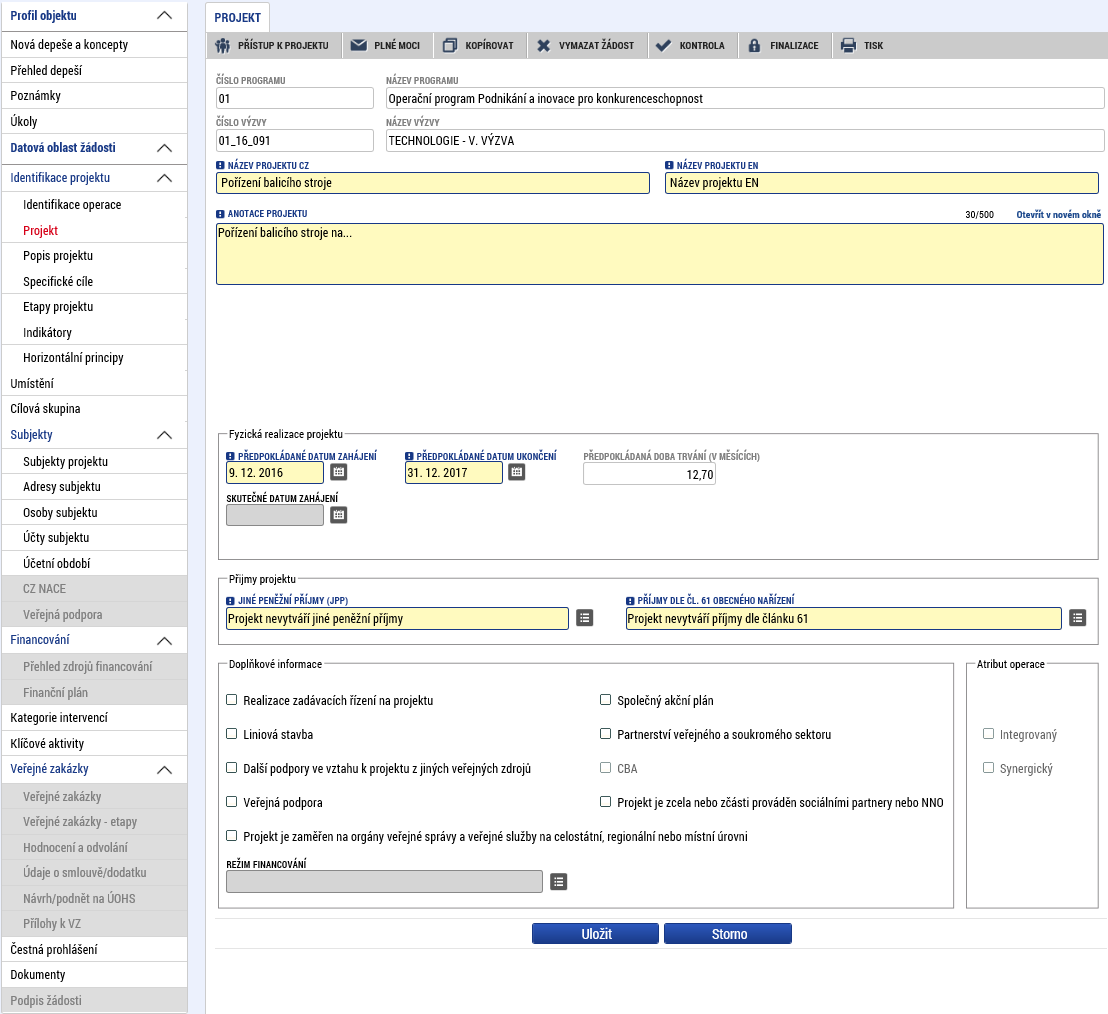Image resolution: width=1108 pixels, height=1014 pixels.
Task: Click the Kopírovat copy icon
Action: click(450, 45)
